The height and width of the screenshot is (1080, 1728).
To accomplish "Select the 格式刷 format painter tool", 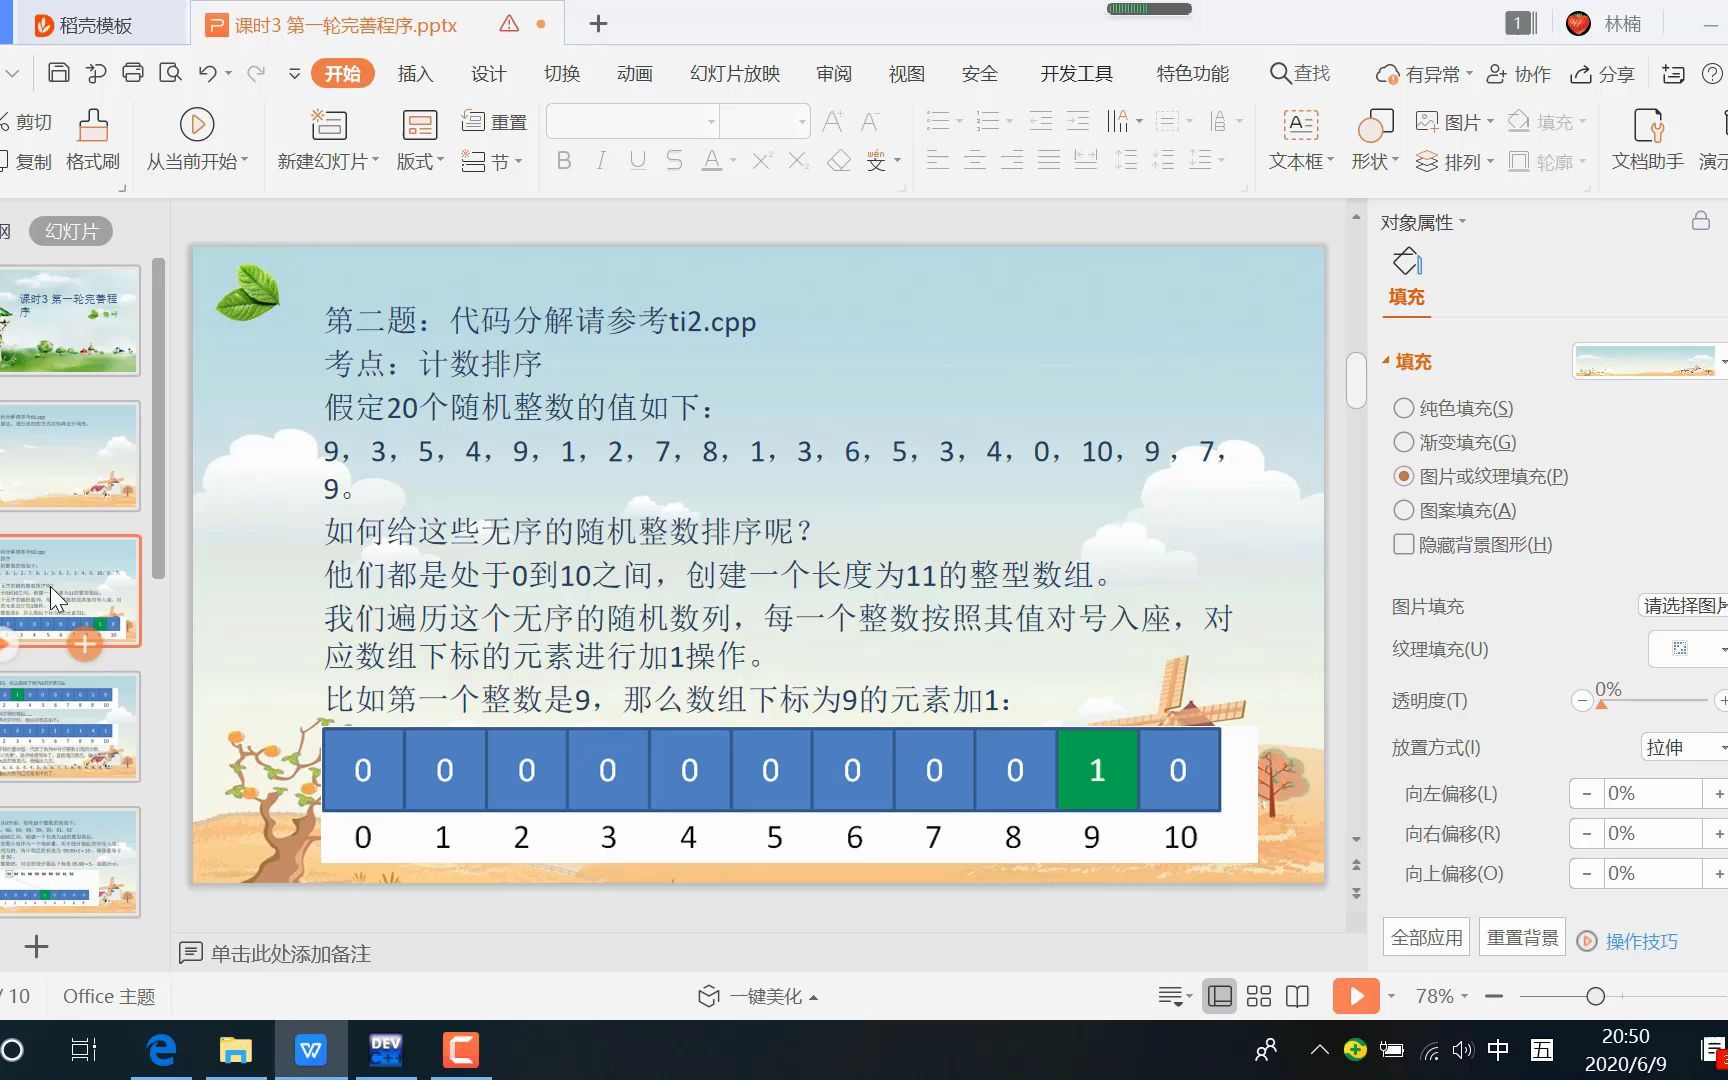I will [92, 140].
